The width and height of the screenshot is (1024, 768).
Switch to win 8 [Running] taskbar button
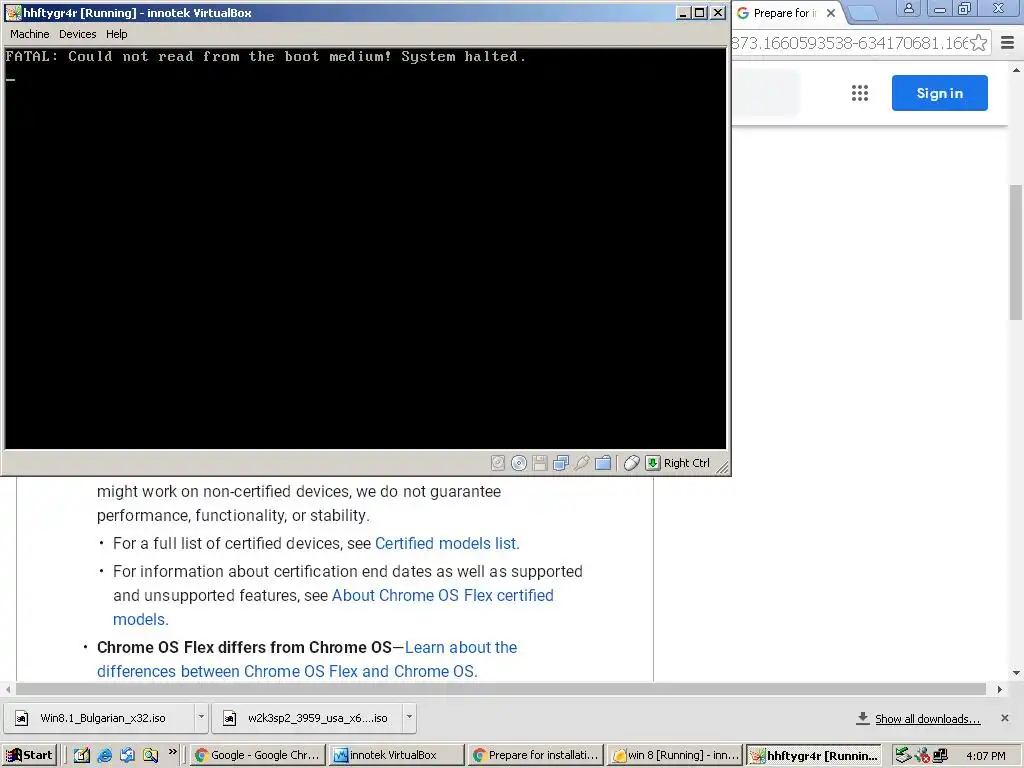click(x=675, y=755)
